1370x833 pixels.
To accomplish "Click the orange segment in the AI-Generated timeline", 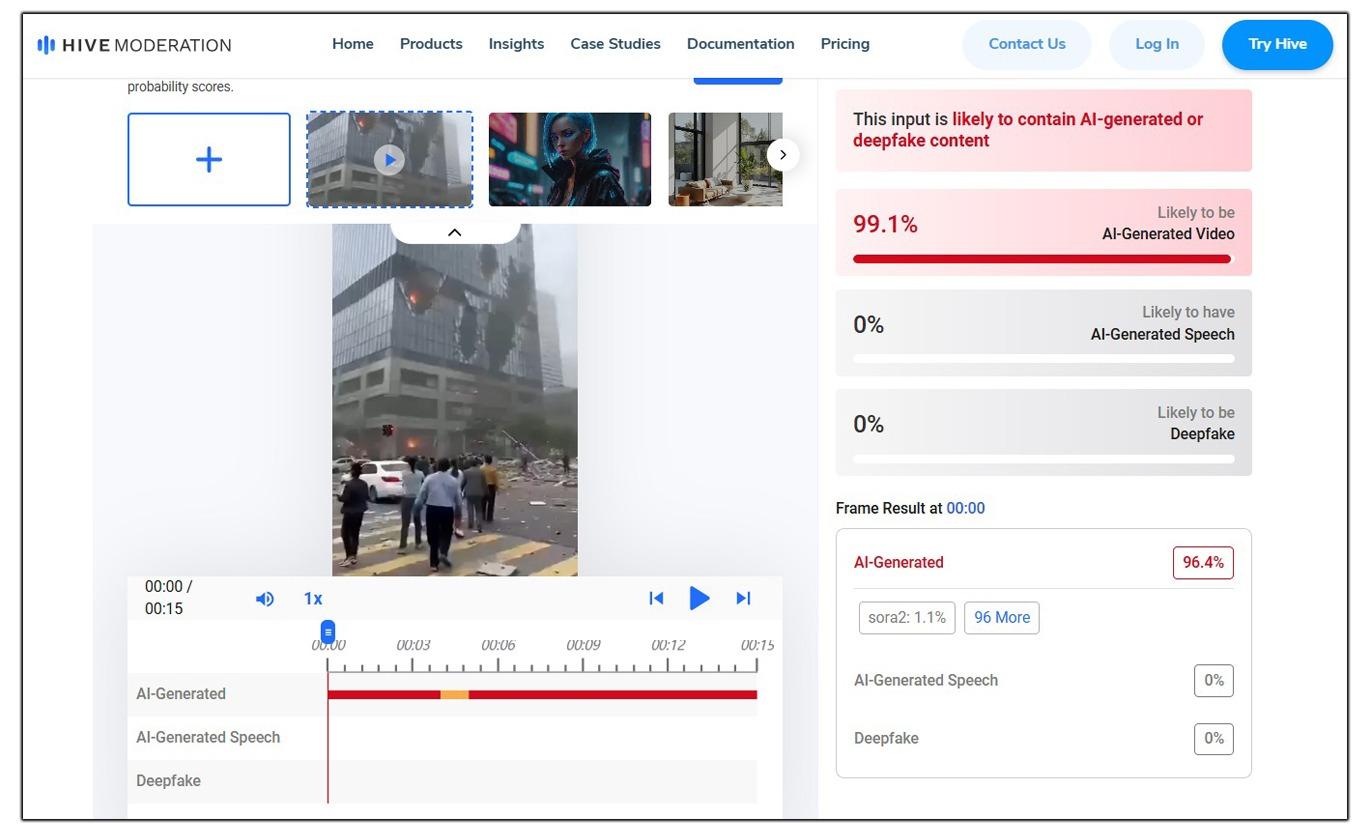I will click(x=454, y=695).
